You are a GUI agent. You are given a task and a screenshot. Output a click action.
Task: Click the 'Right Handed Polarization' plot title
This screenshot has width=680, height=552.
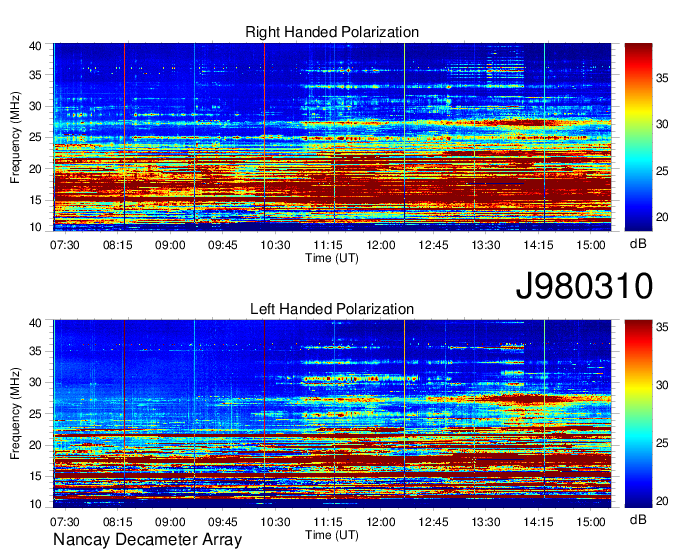click(x=332, y=32)
